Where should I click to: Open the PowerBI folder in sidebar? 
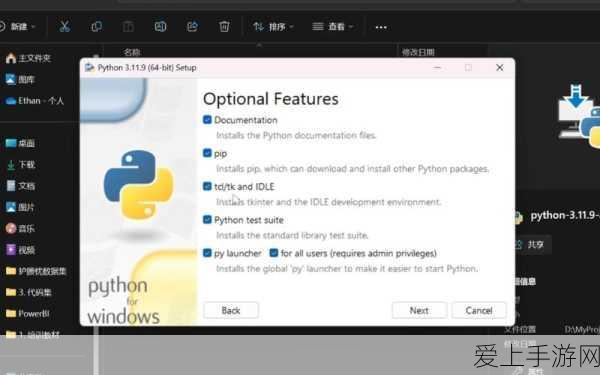click(x=28, y=314)
